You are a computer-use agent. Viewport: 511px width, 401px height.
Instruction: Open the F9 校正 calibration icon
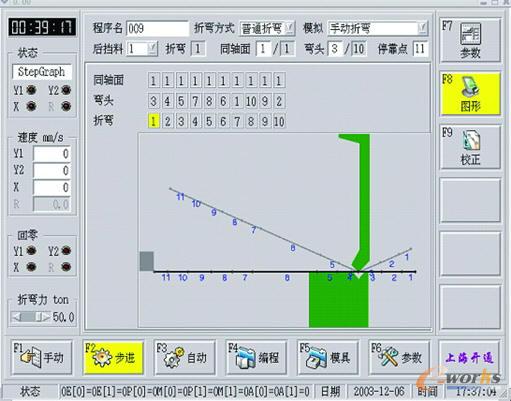pyautogui.click(x=470, y=147)
